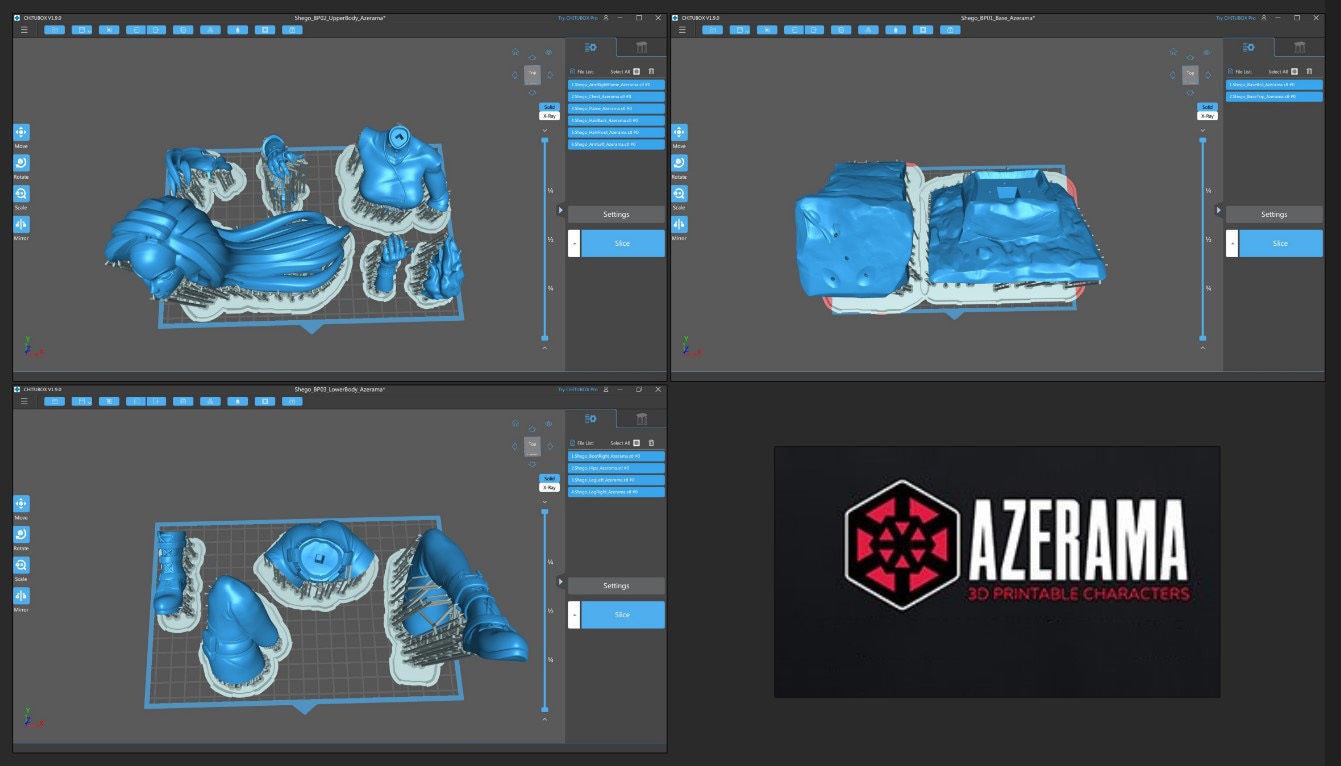Viewport: 1341px width, 766px height.
Task: Enable Solid view in Base window
Action: [x=1207, y=107]
